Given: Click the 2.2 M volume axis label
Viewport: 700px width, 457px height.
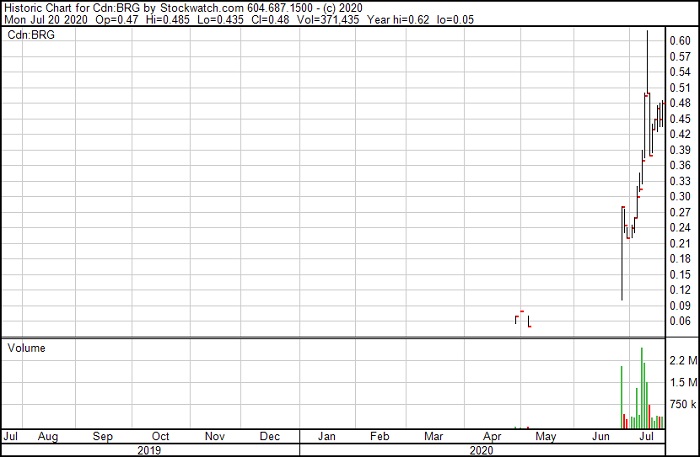Looking at the screenshot, I should (x=678, y=360).
